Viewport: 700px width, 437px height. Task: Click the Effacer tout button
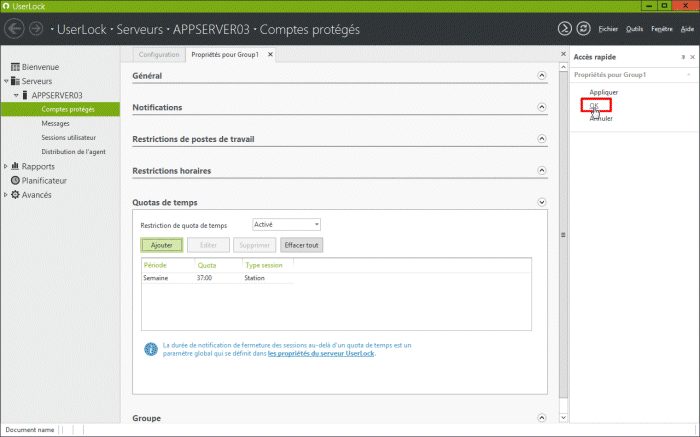pos(301,245)
